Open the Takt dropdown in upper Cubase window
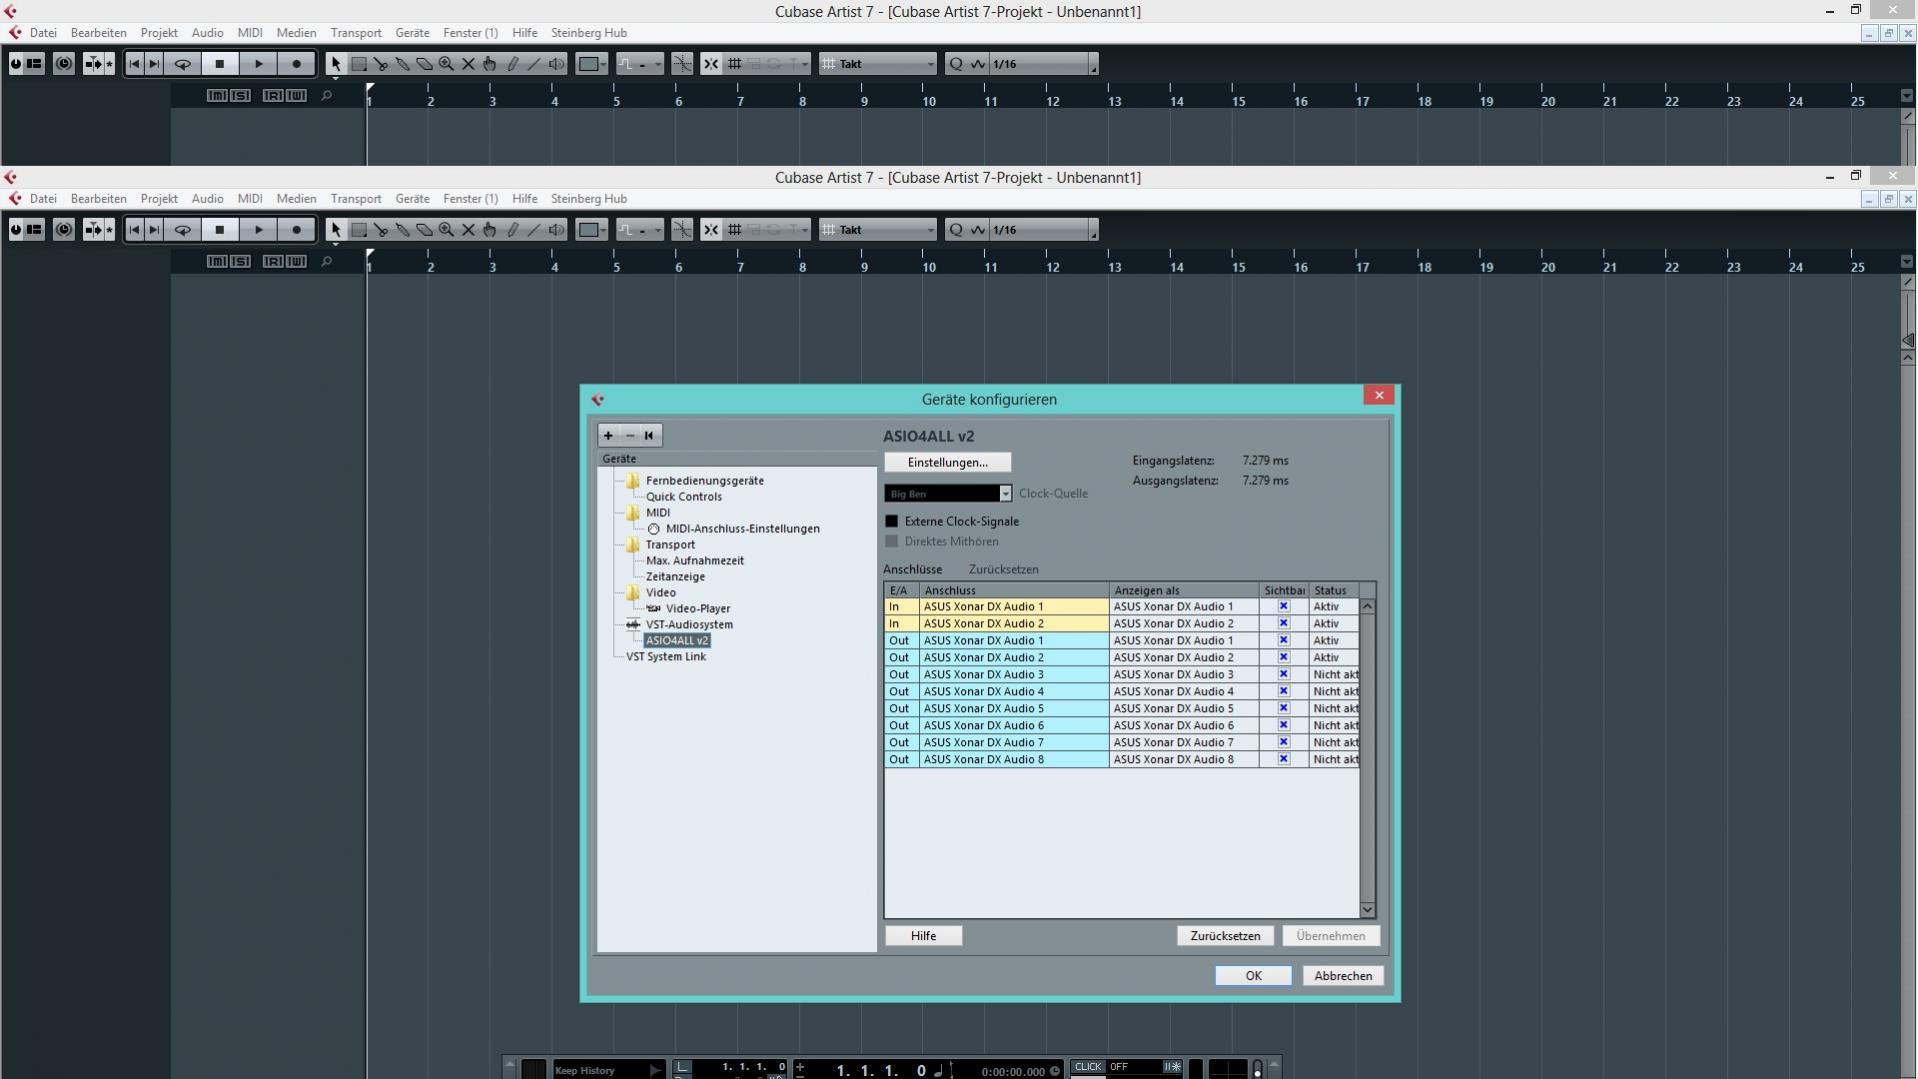 point(878,64)
